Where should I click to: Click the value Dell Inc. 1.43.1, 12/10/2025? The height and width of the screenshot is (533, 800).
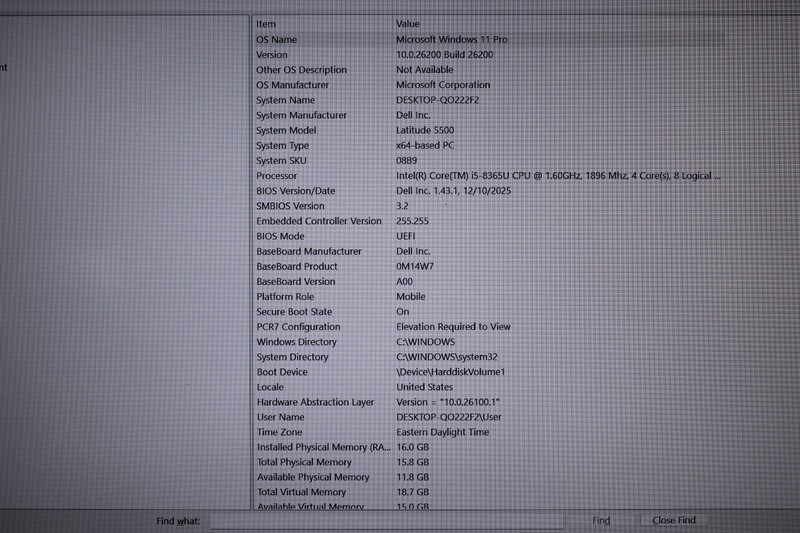pyautogui.click(x=453, y=191)
